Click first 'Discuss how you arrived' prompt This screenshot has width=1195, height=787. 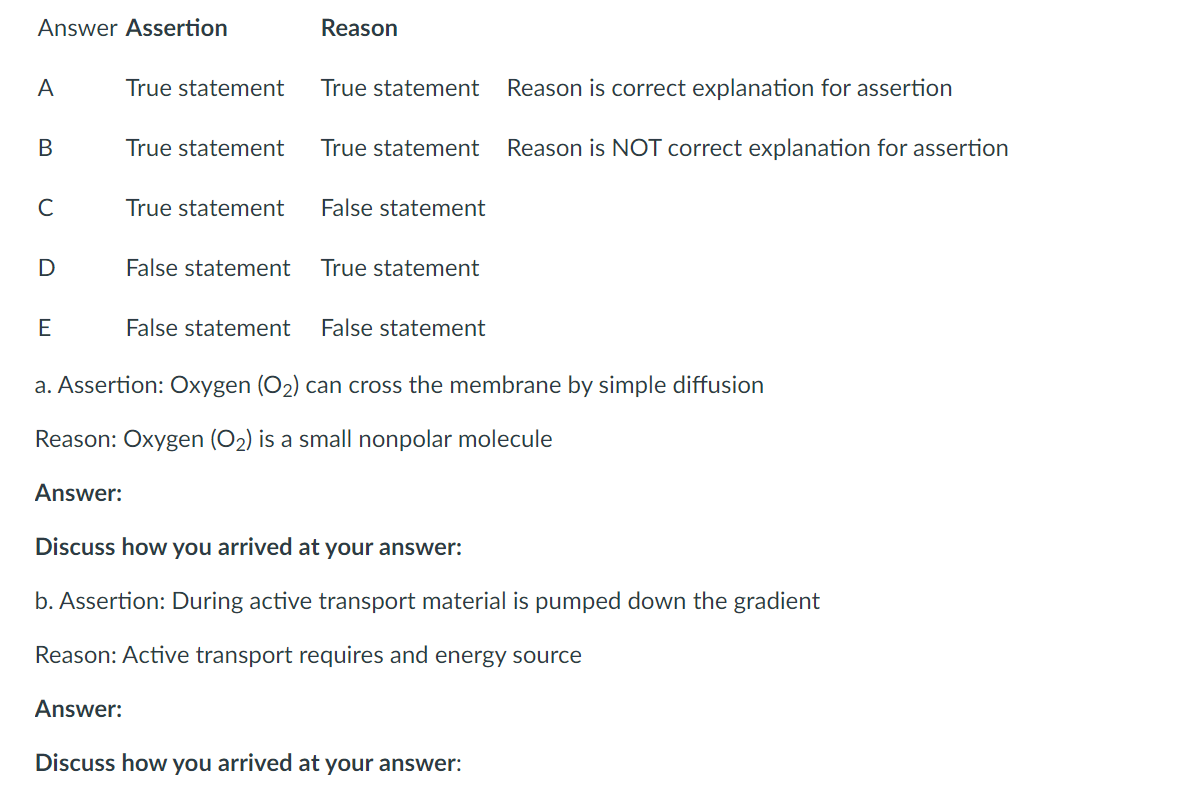pyautogui.click(x=248, y=547)
